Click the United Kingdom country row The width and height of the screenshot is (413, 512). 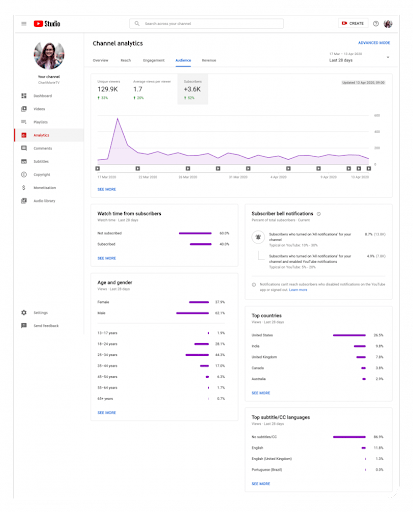tap(317, 357)
